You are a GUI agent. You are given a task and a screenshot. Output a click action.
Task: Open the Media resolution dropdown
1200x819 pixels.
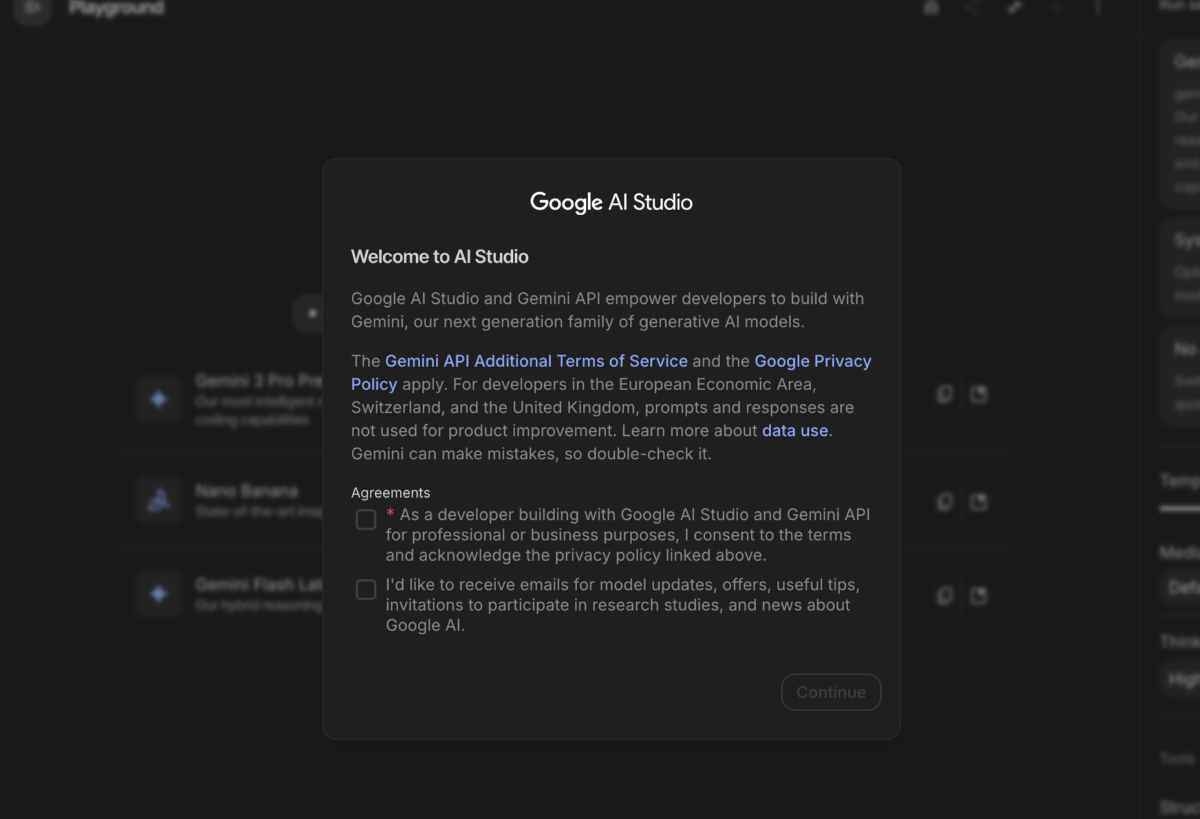tap(1181, 588)
